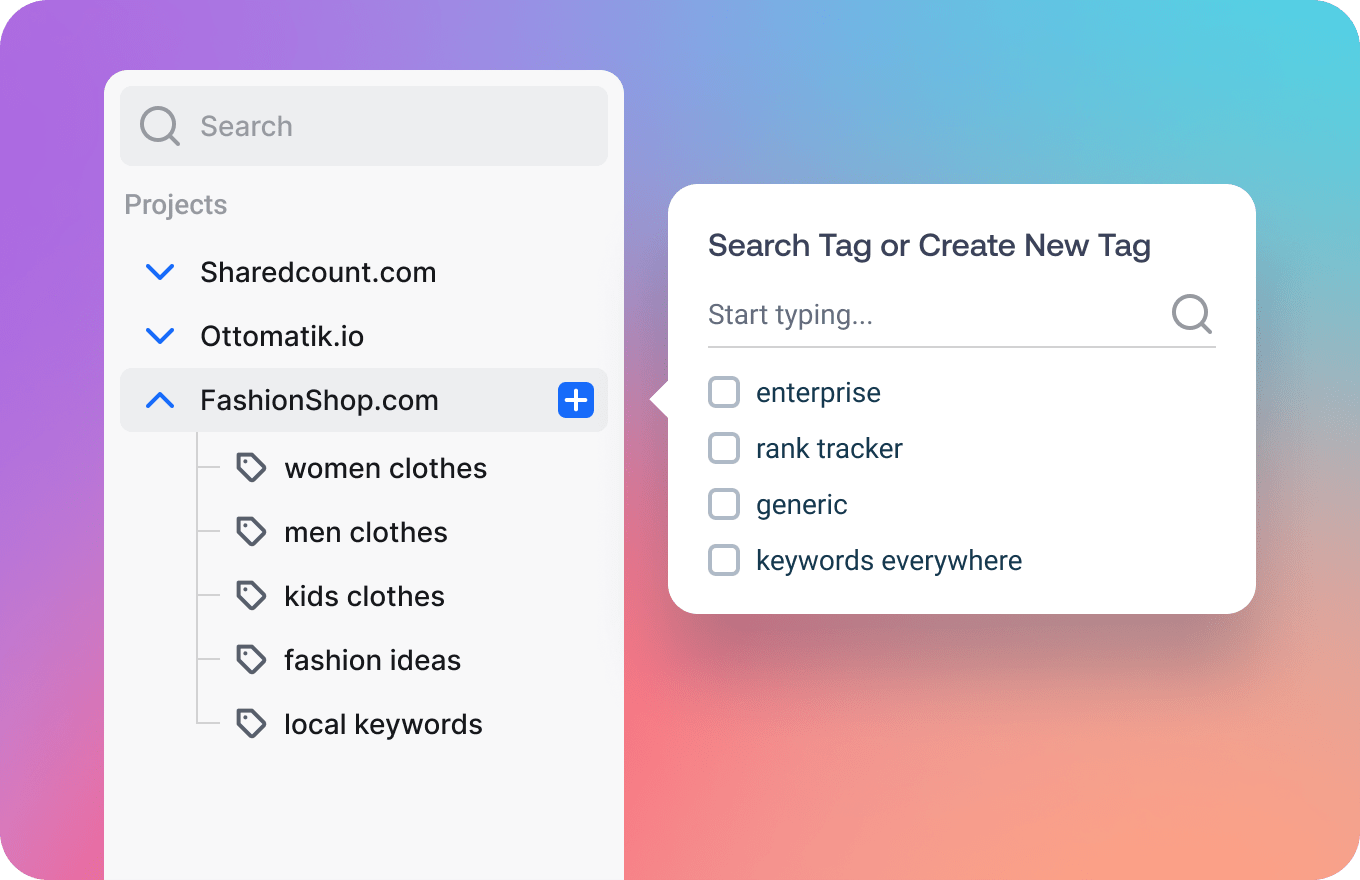
Task: Expand the Ottomatik.io project
Action: coord(159,335)
